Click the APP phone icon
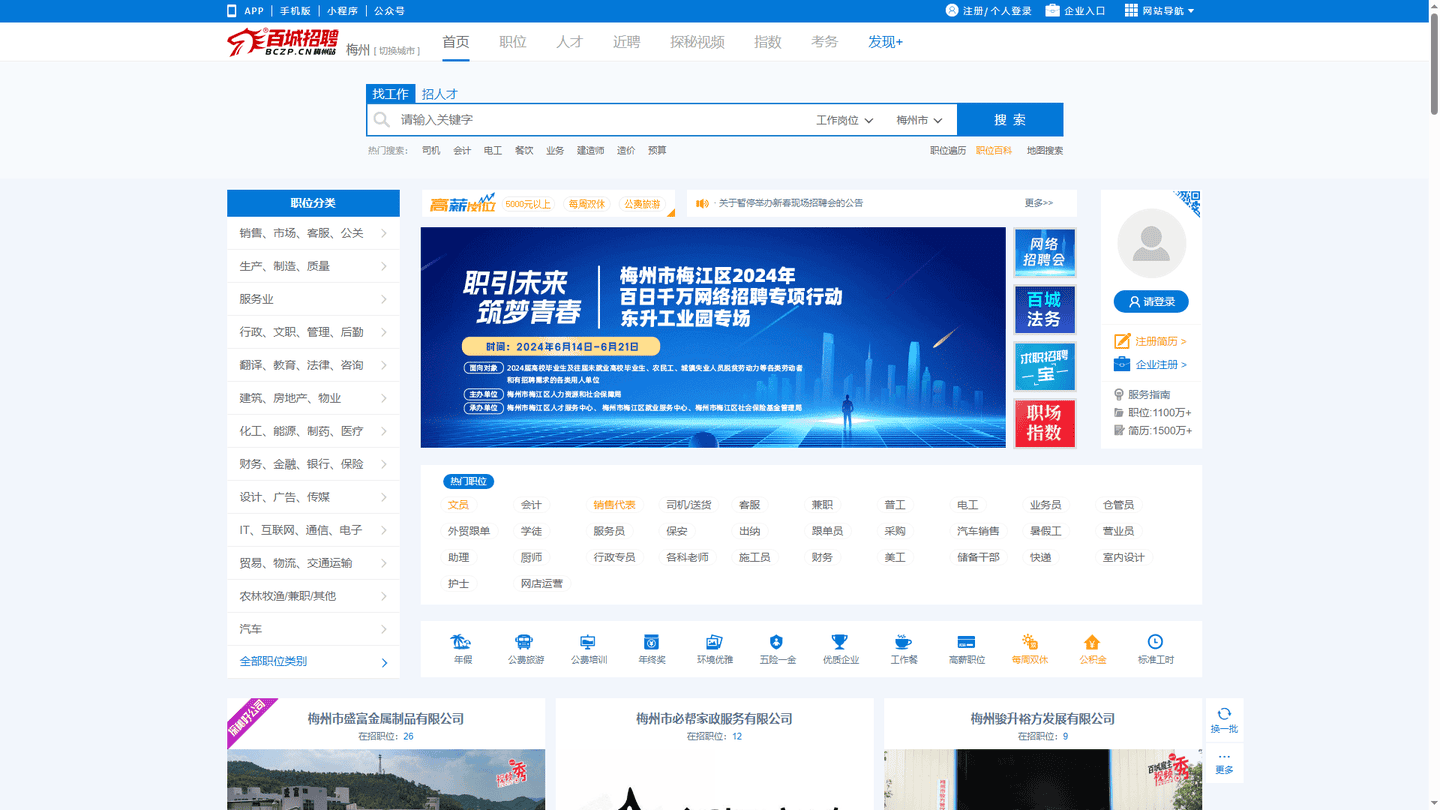1440x810 pixels. pos(232,11)
